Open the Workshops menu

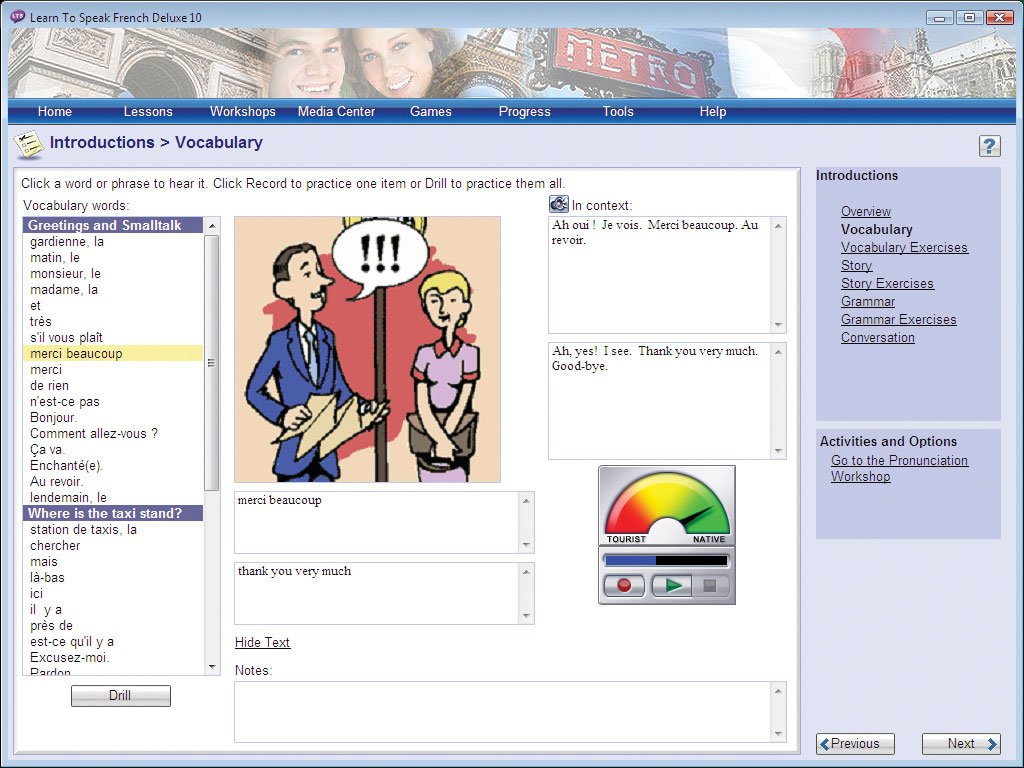[242, 111]
